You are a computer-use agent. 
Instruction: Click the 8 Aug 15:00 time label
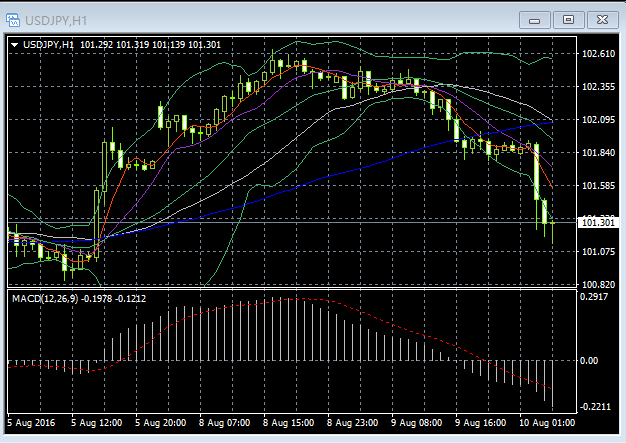(x=288, y=423)
